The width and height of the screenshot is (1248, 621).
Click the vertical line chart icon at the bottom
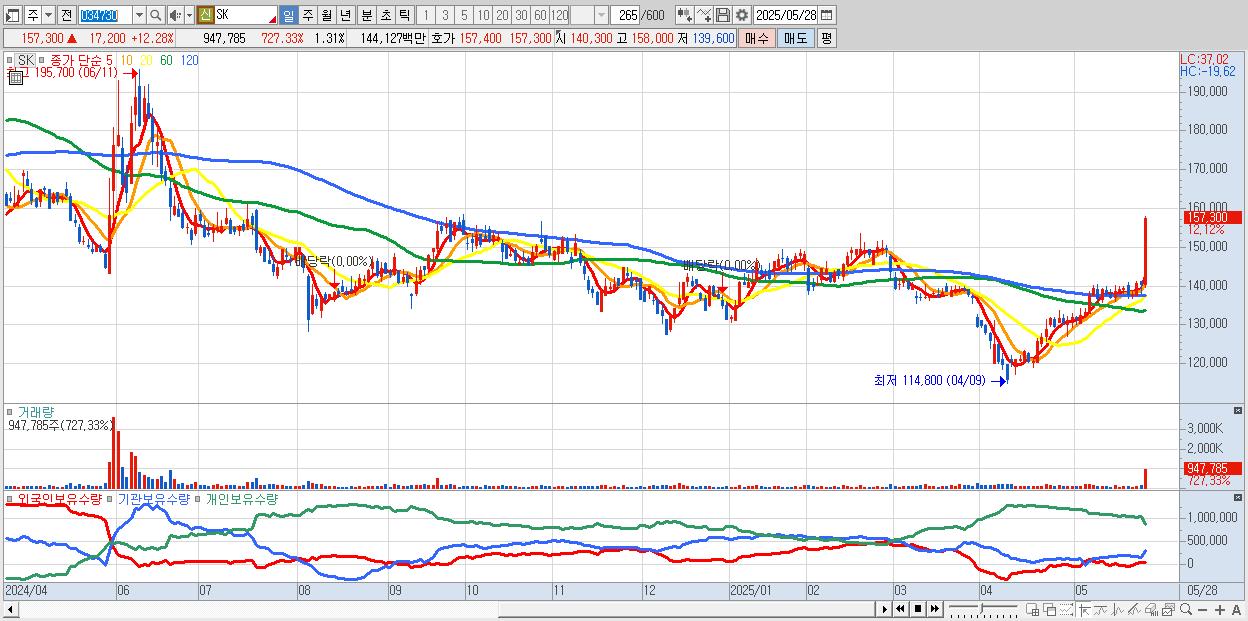pos(1118,609)
